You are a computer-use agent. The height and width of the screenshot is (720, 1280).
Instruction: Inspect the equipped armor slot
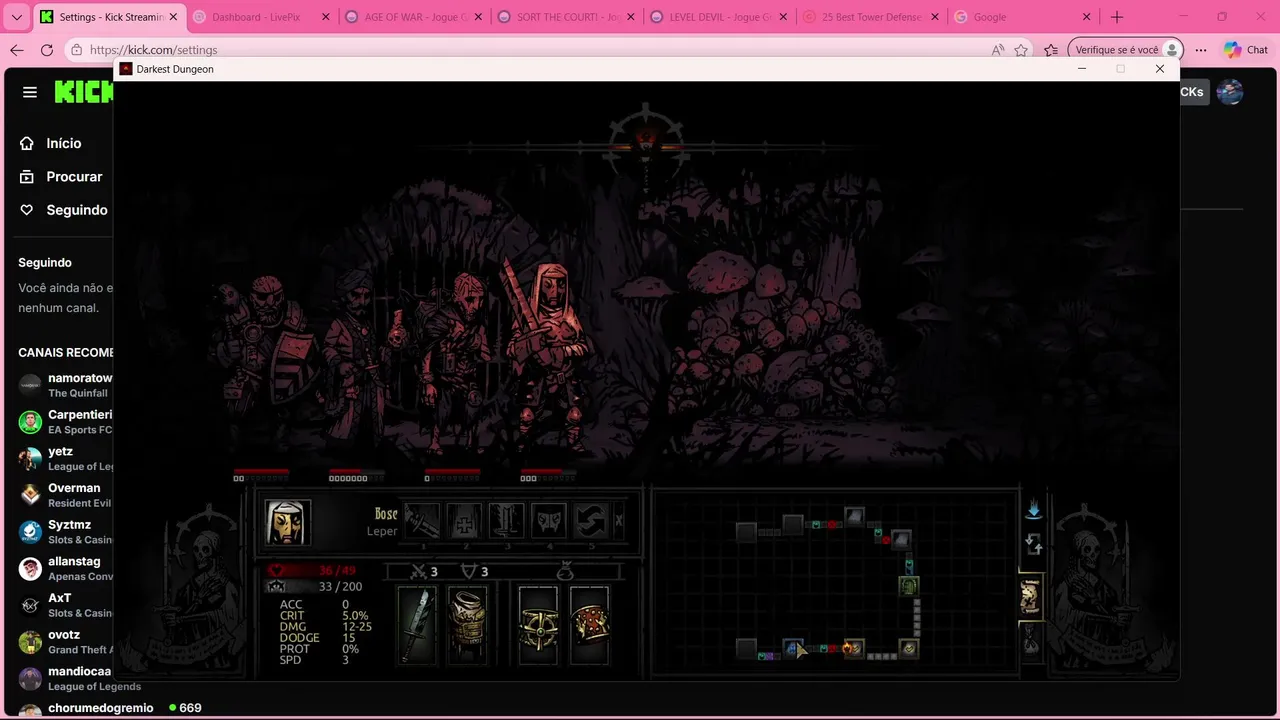467,626
